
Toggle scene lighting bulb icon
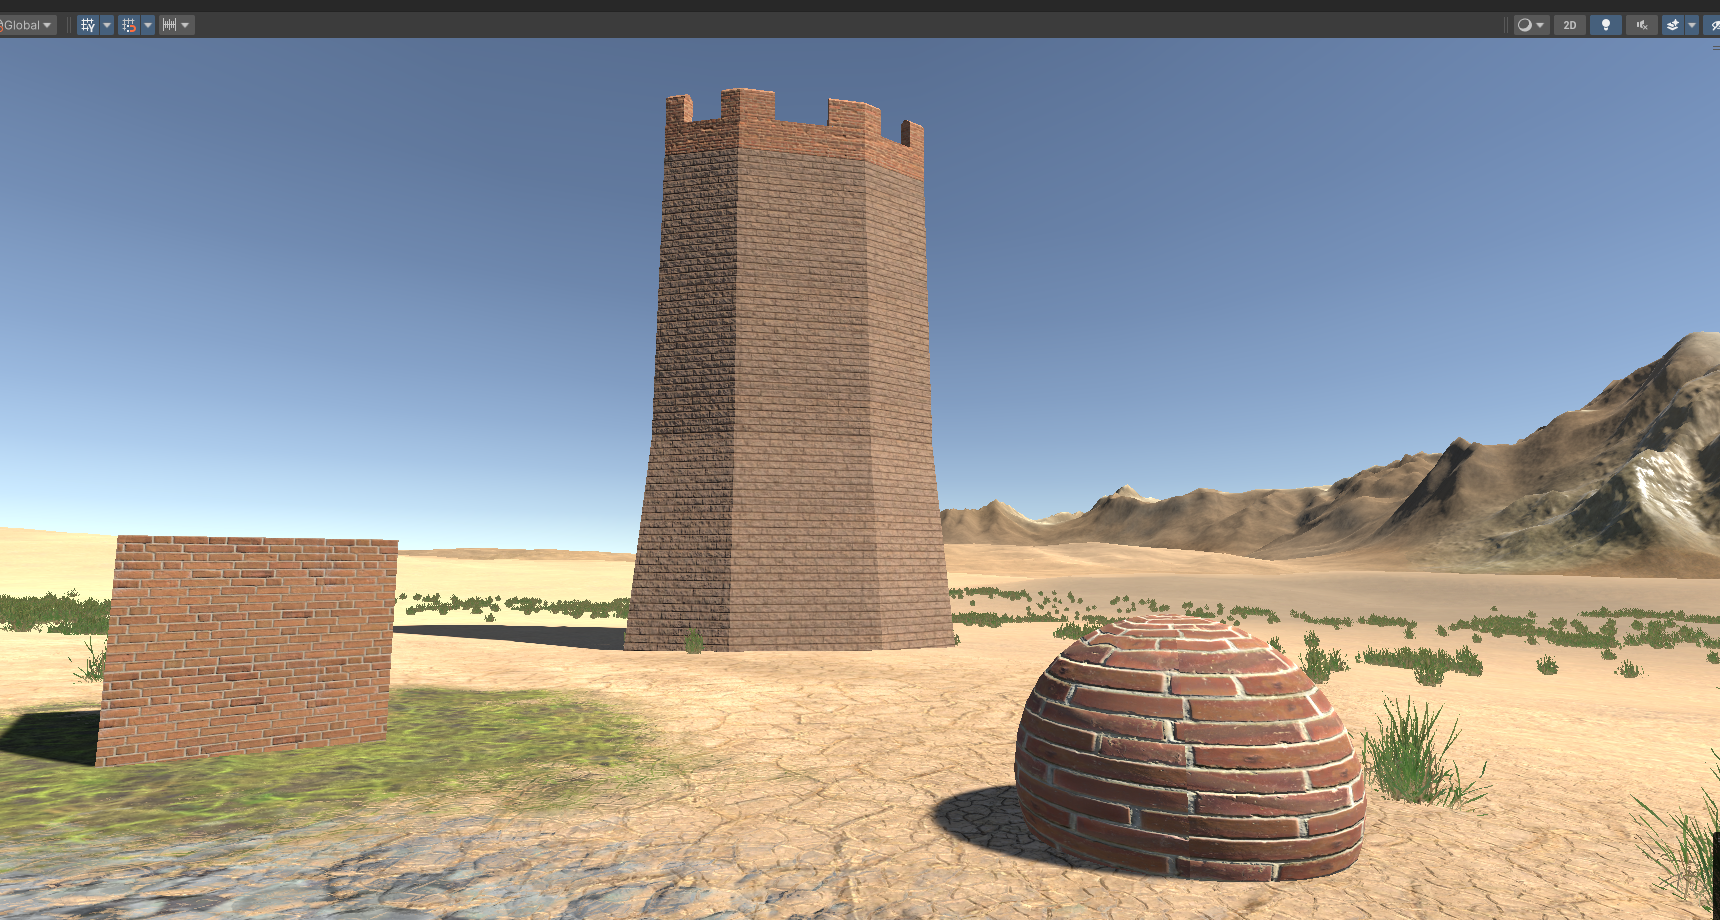(1605, 25)
